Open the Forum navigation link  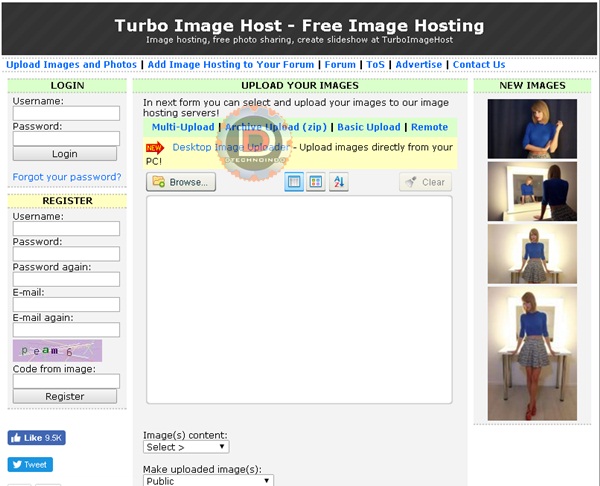[x=340, y=64]
